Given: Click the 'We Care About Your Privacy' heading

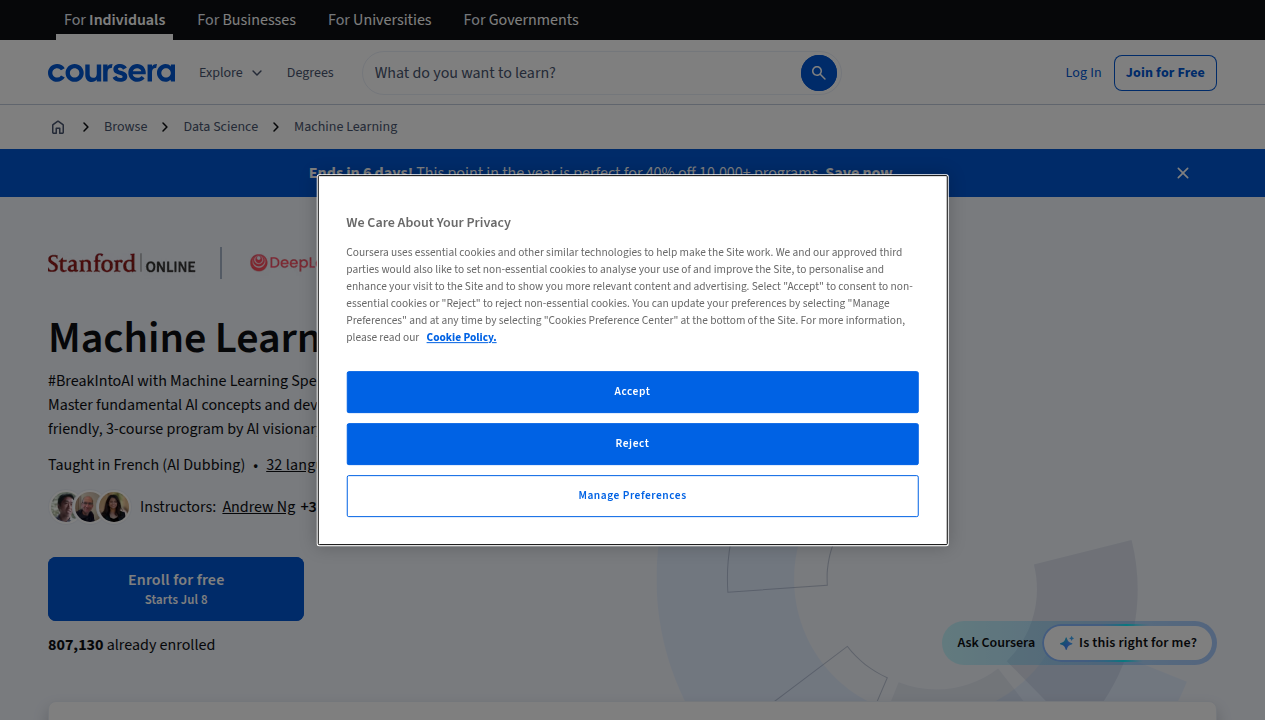Looking at the screenshot, I should pos(428,223).
